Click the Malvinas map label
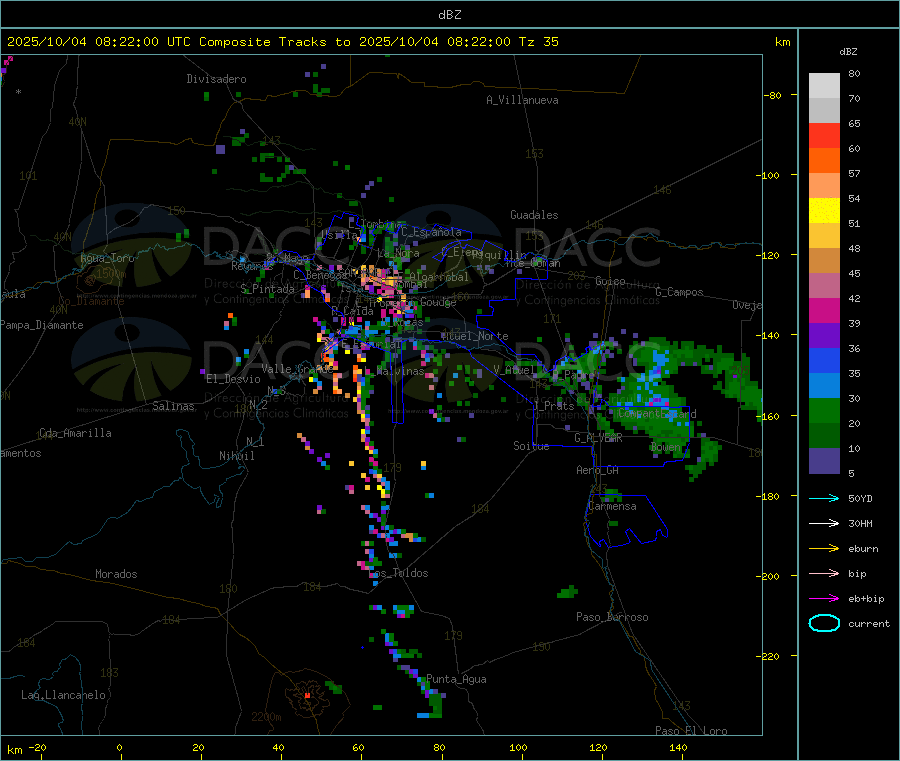The height and width of the screenshot is (761, 900). (x=400, y=371)
